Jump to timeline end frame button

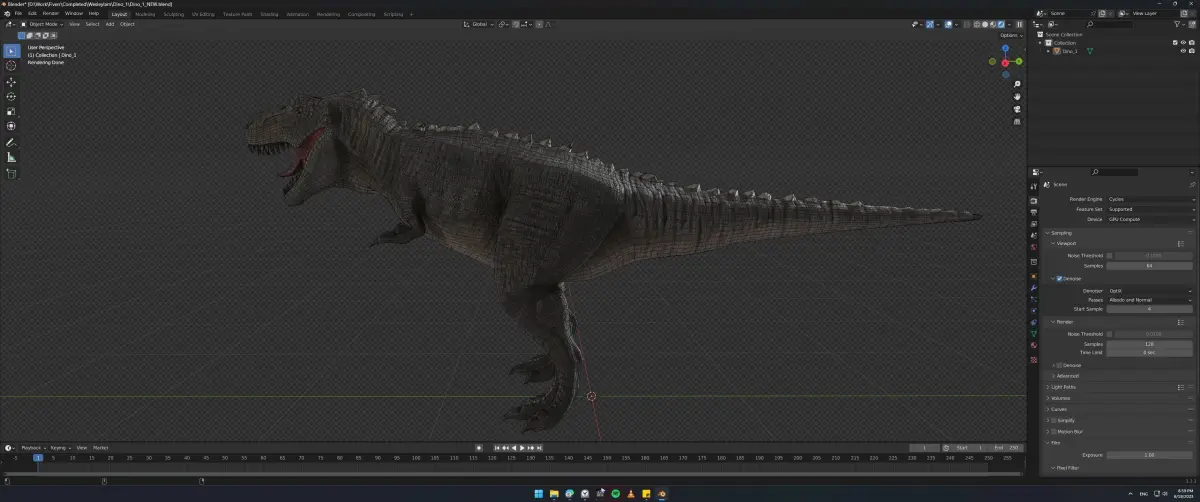pyautogui.click(x=539, y=448)
